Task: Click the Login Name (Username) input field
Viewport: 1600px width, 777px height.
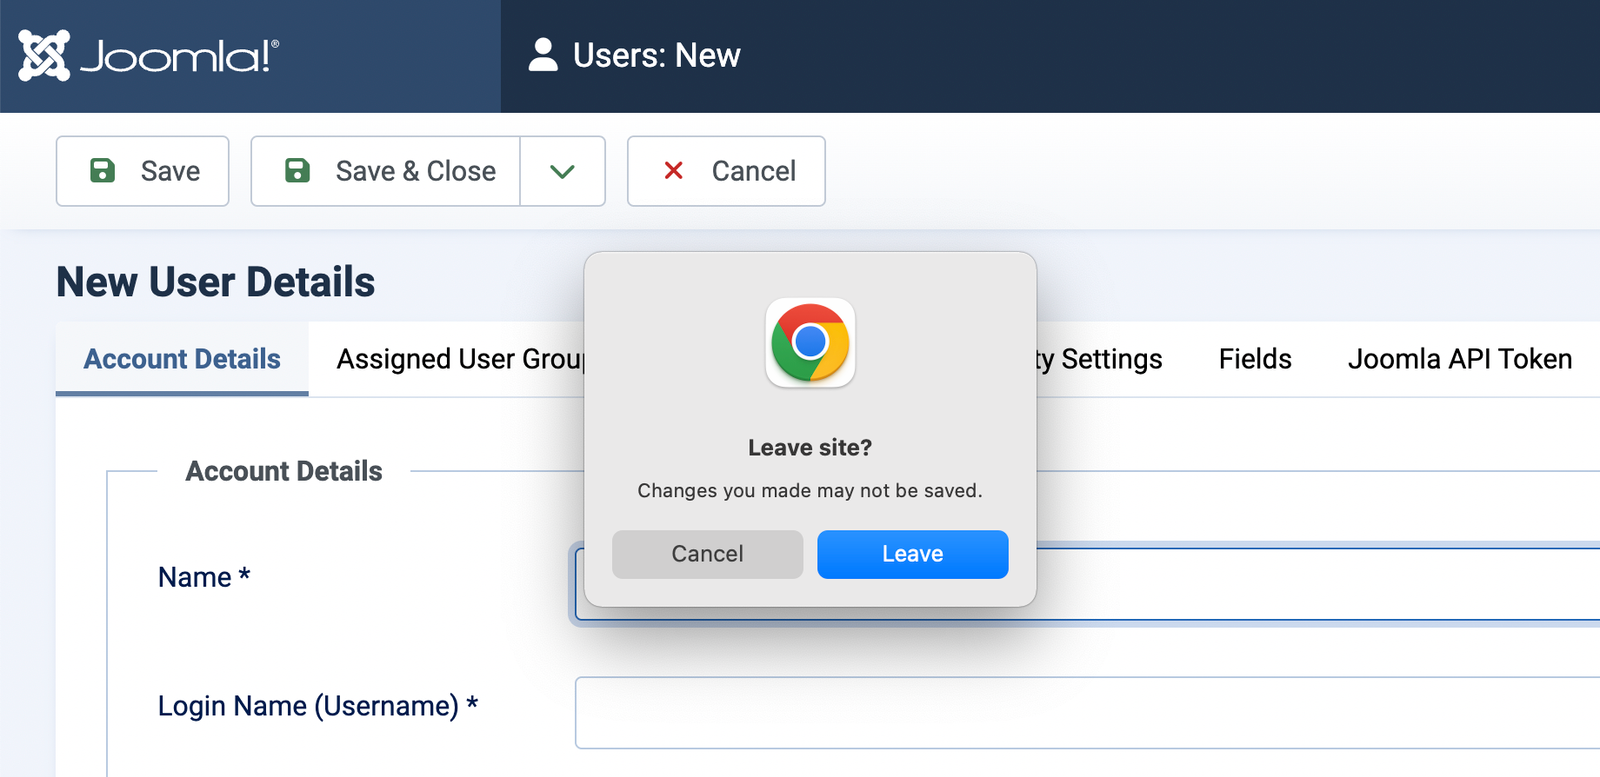Action: point(1087,713)
